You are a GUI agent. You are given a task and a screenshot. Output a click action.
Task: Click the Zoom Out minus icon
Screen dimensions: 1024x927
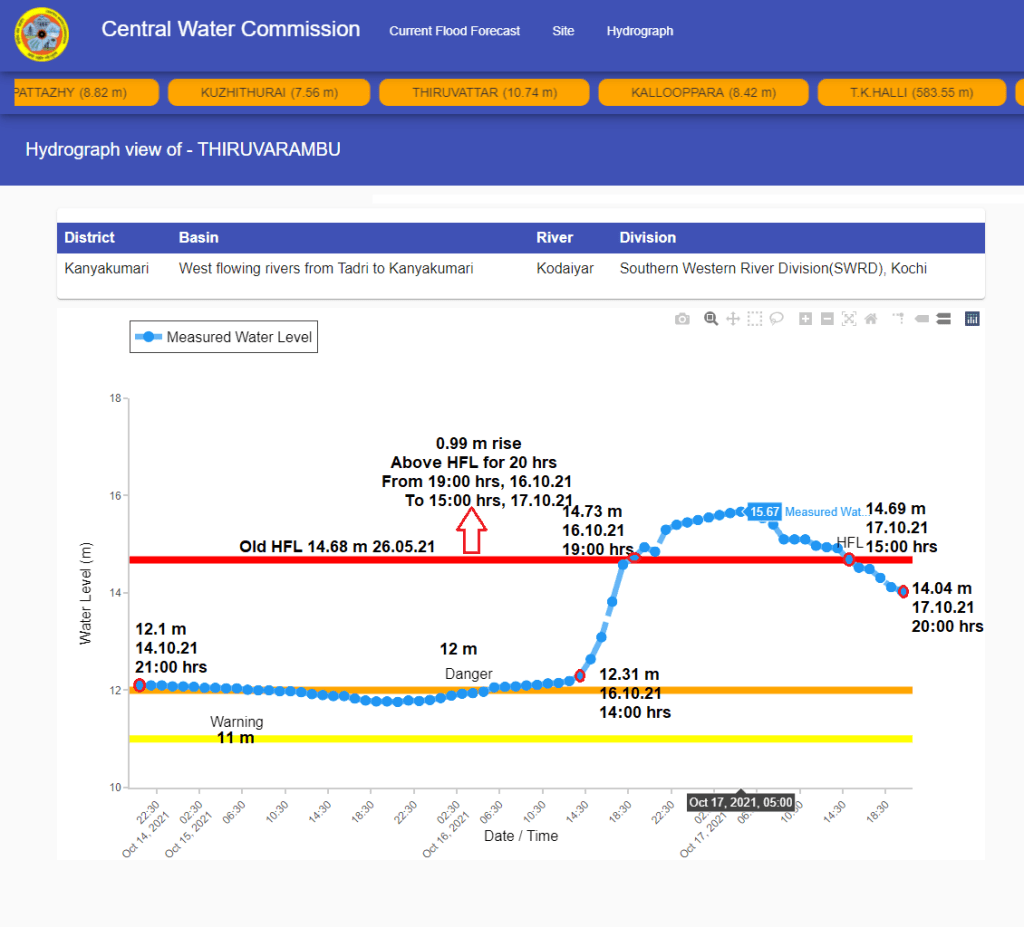(x=827, y=319)
